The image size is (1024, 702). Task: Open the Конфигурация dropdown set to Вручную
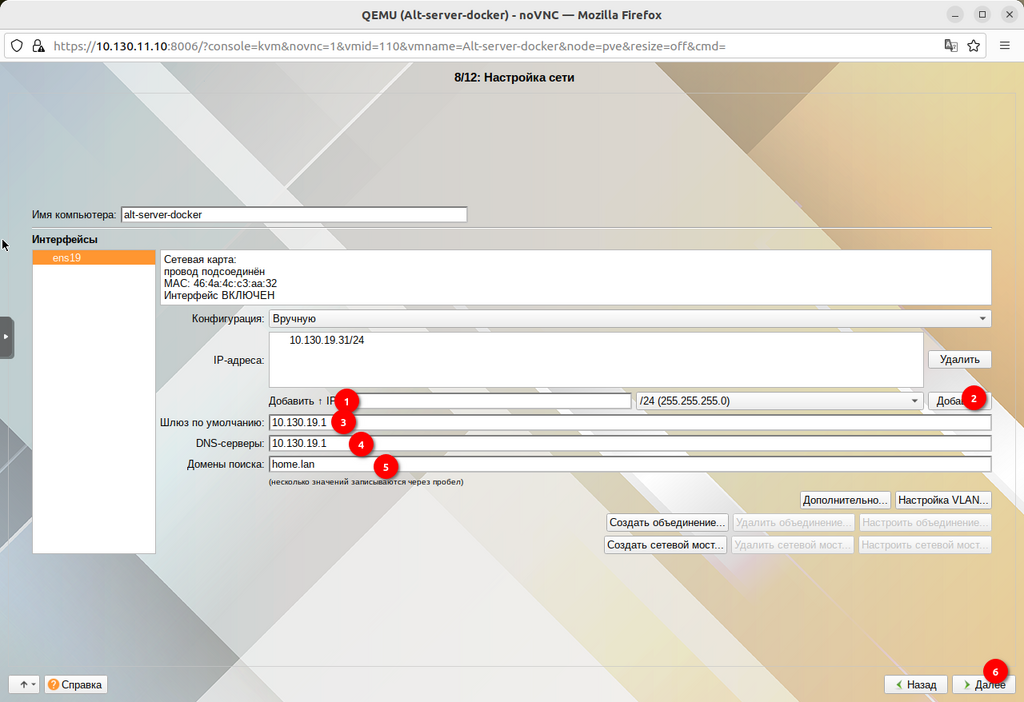click(x=629, y=318)
